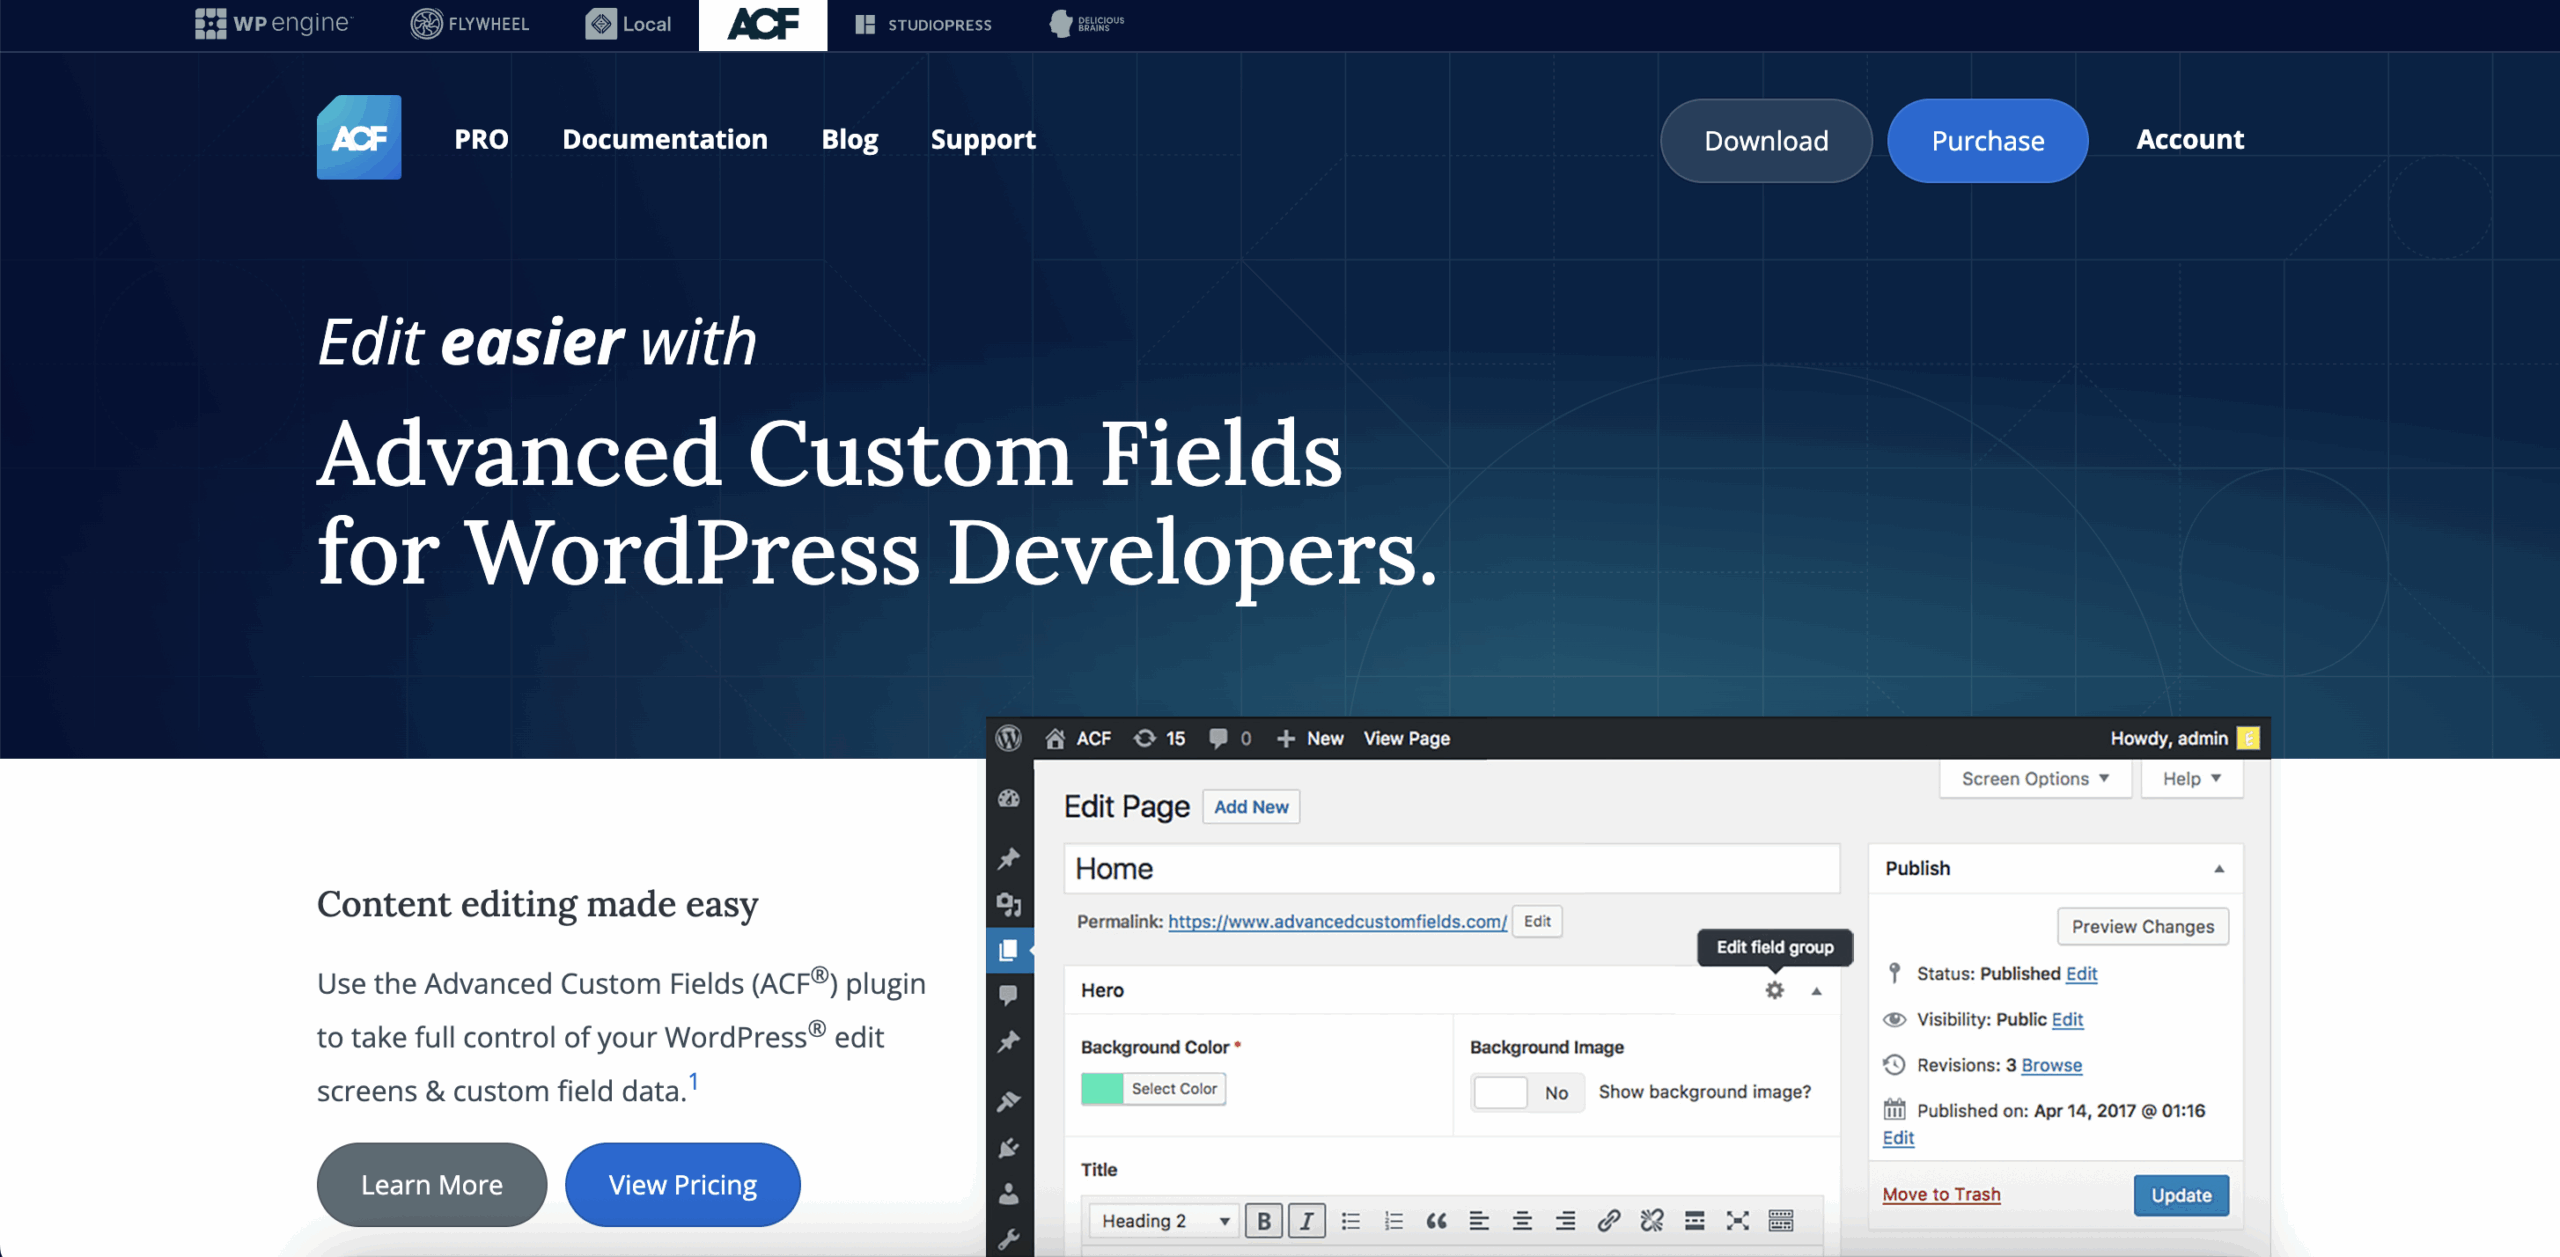Click the Add New page button
This screenshot has height=1257, width=2560.
point(1251,806)
